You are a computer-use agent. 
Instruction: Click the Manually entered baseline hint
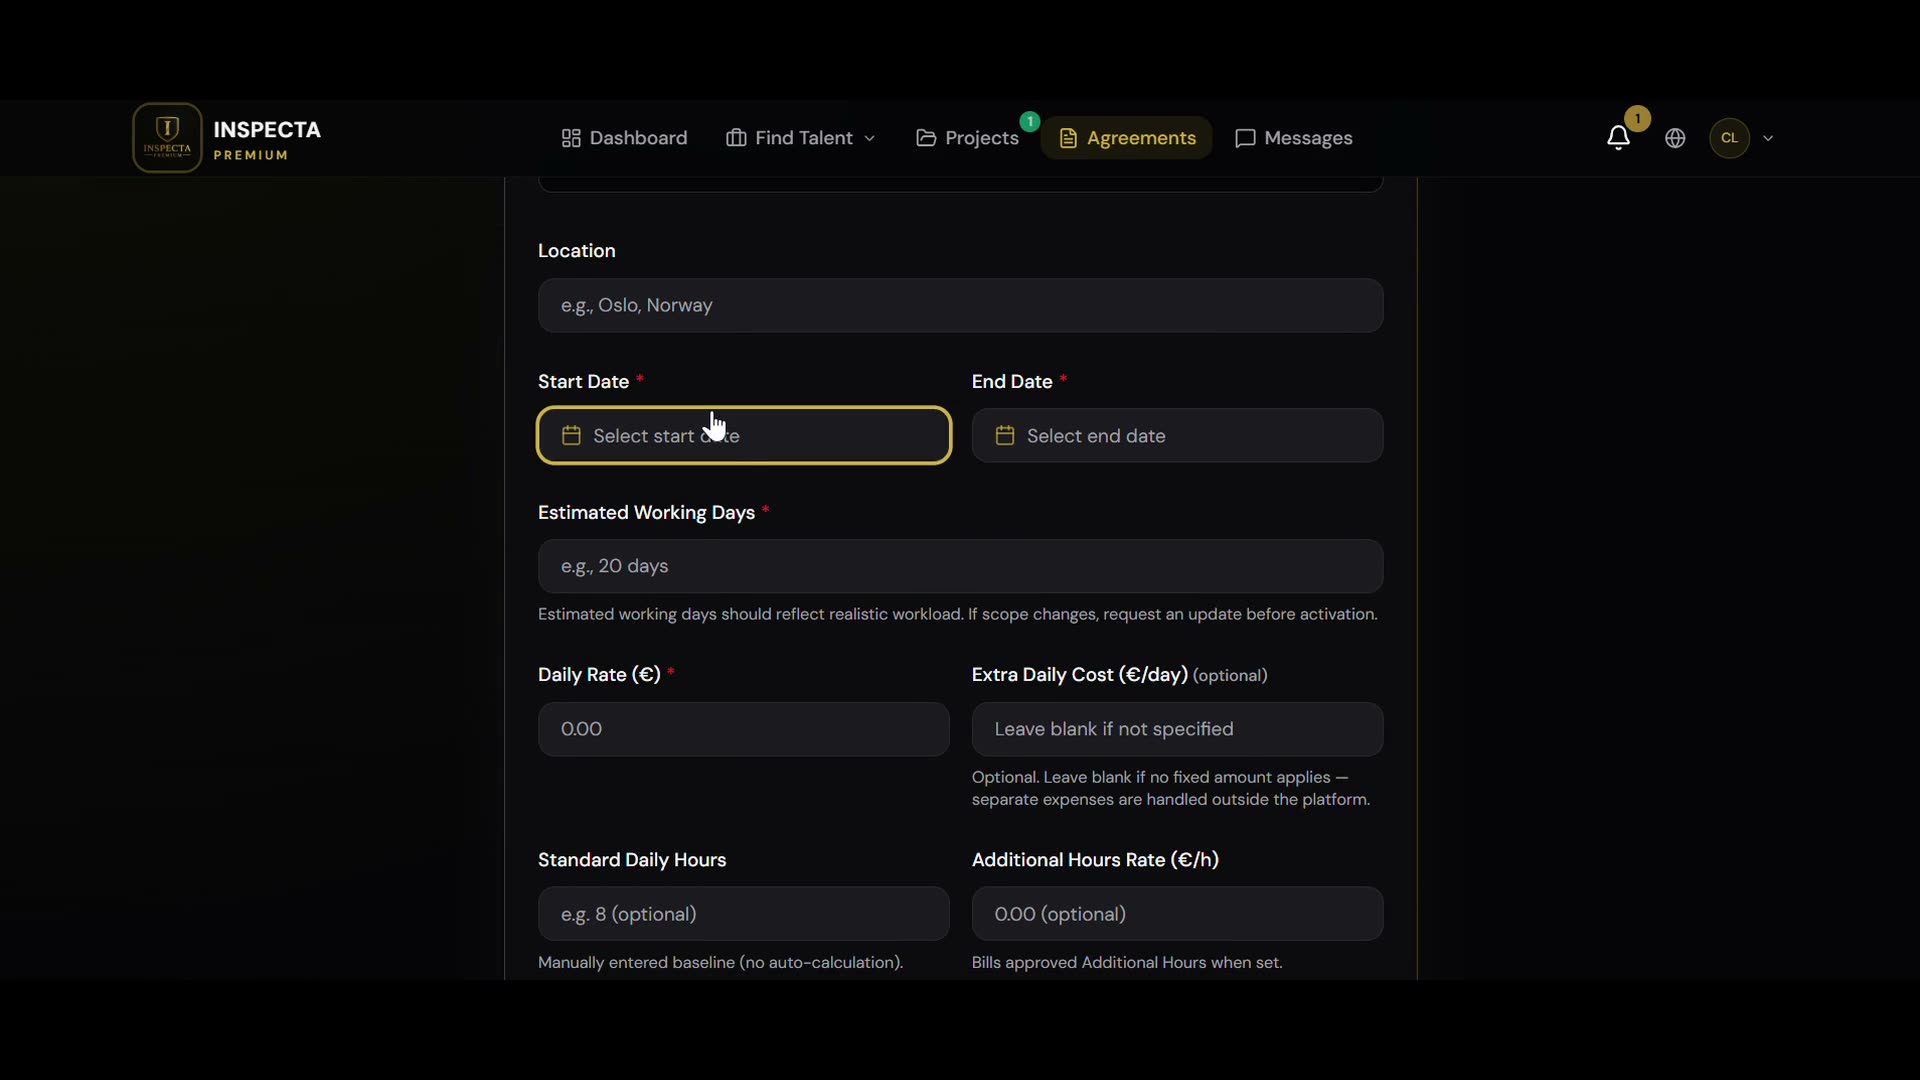point(721,962)
